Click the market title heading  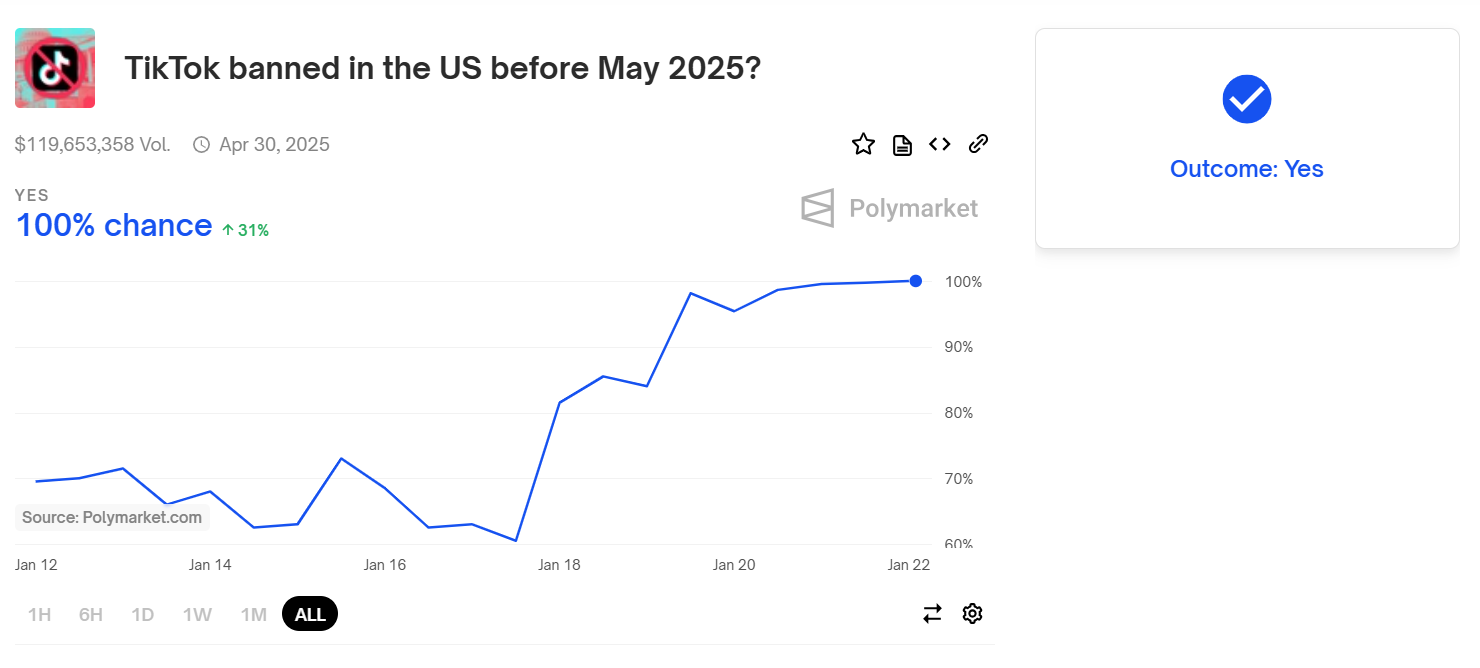tap(442, 68)
